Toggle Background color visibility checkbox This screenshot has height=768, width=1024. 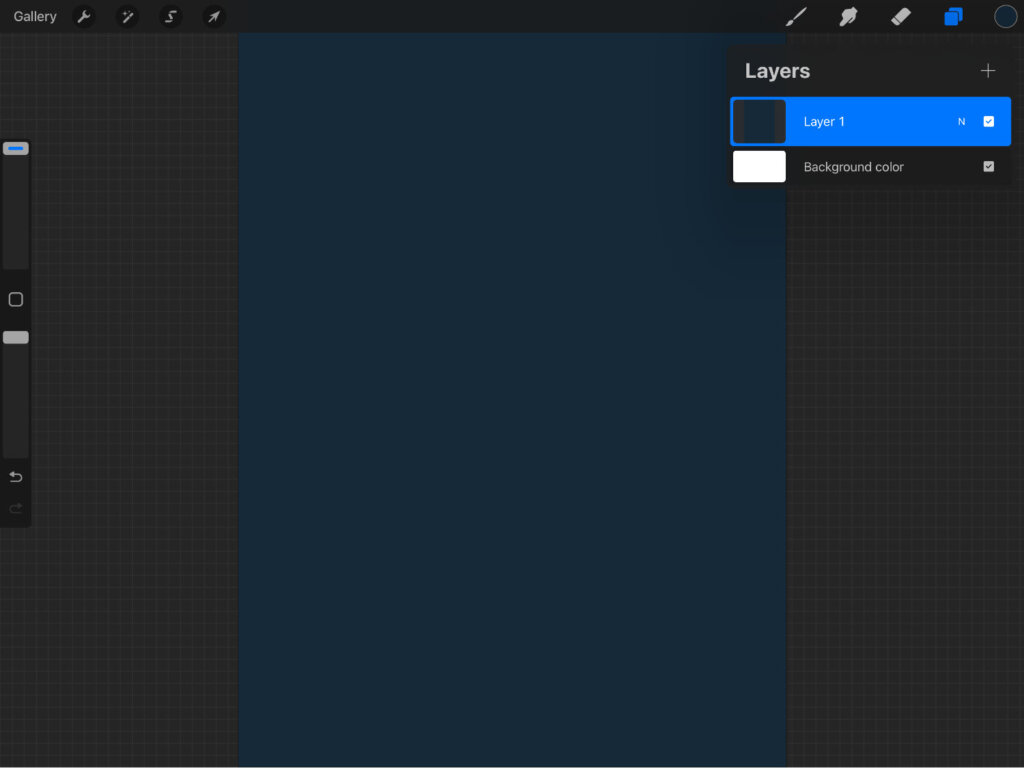pos(989,167)
